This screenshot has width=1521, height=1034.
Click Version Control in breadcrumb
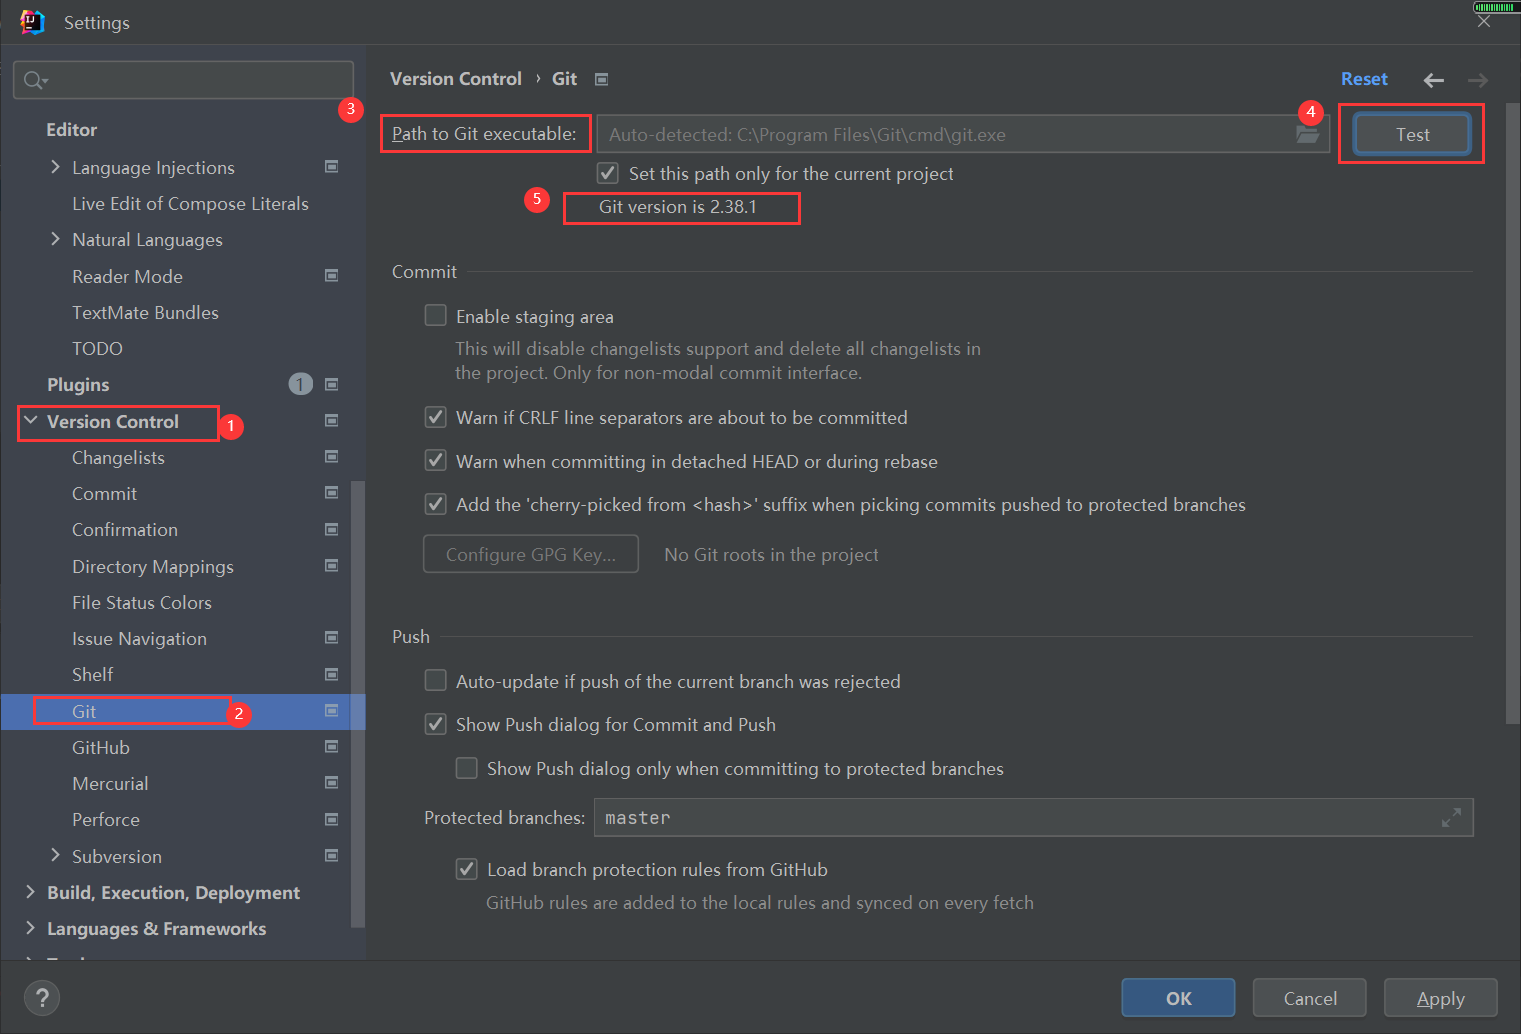(456, 79)
